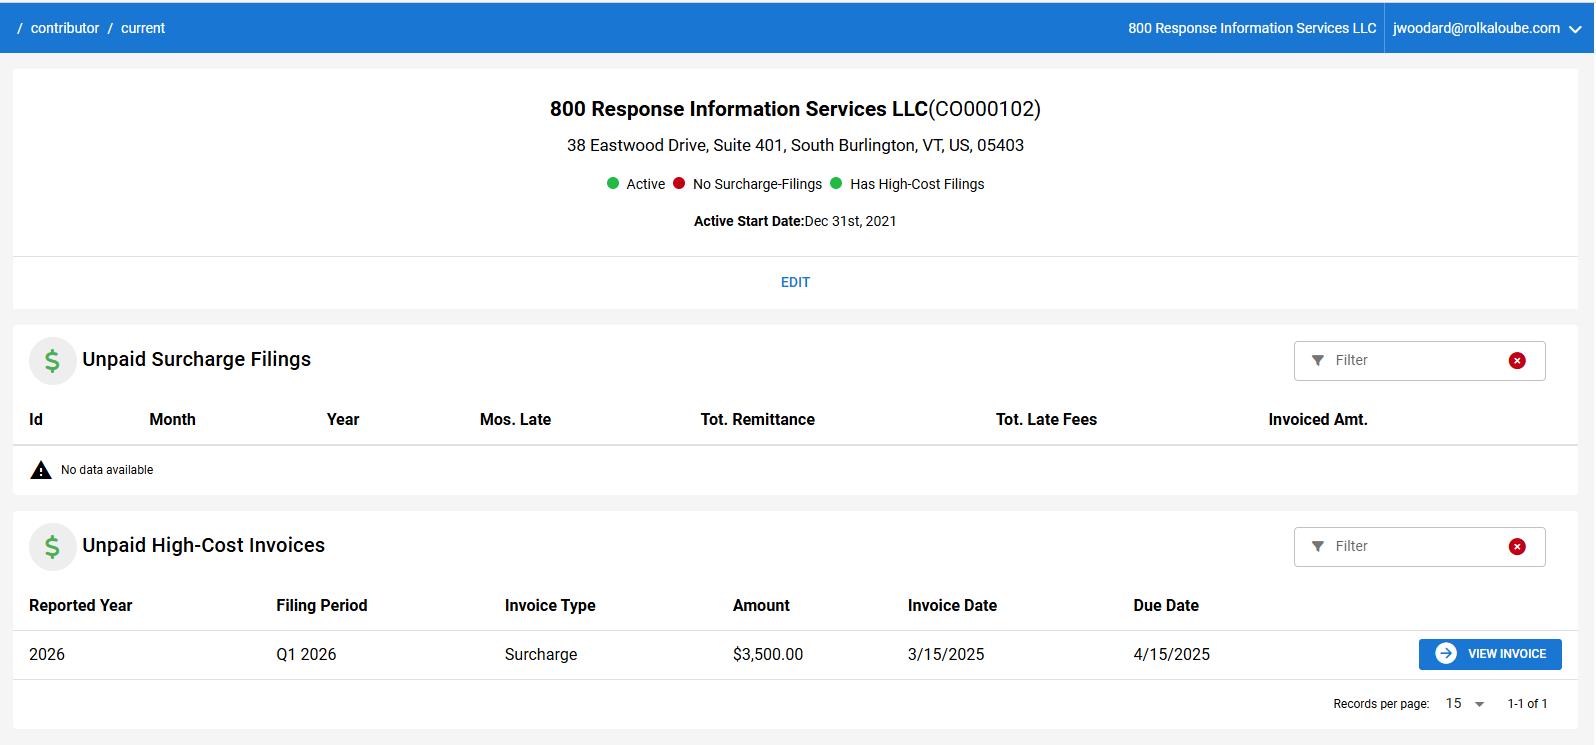Clear the Surcharge Filings filter with red X
Screen dimensions: 1596x745
click(1517, 361)
